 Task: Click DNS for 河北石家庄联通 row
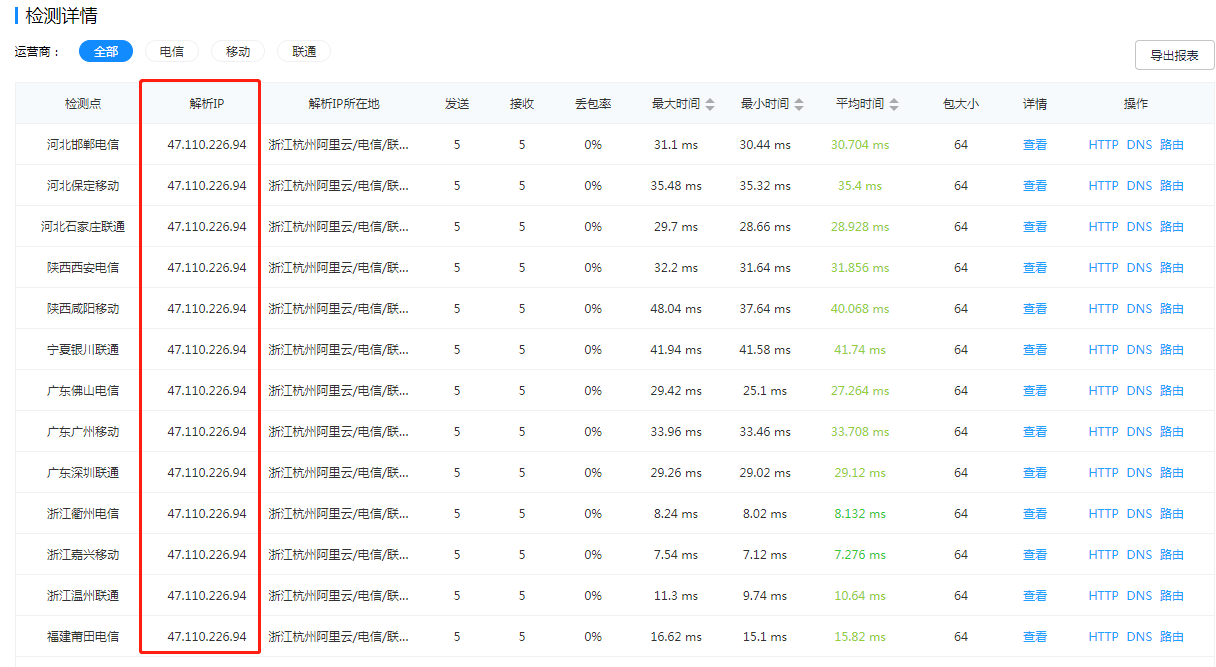pyautogui.click(x=1139, y=227)
